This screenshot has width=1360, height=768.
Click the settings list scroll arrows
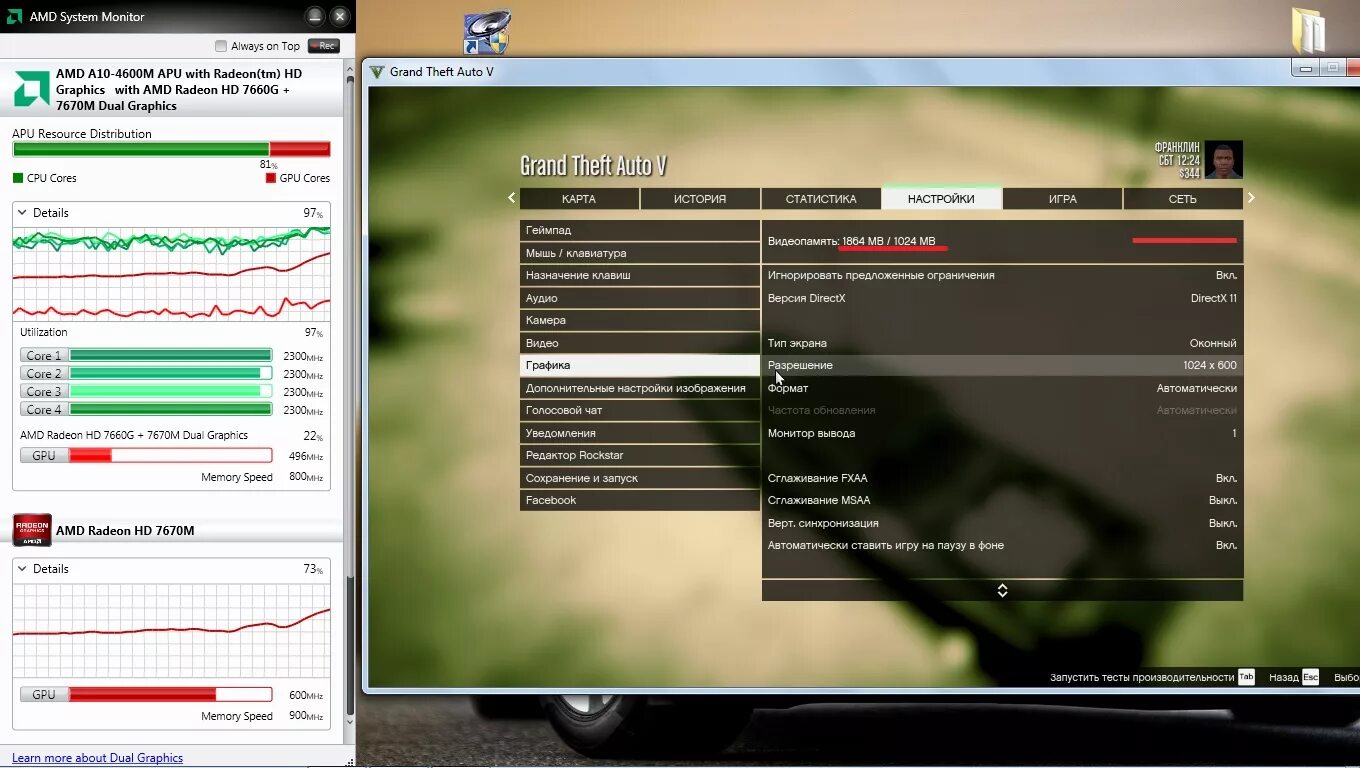click(1002, 591)
